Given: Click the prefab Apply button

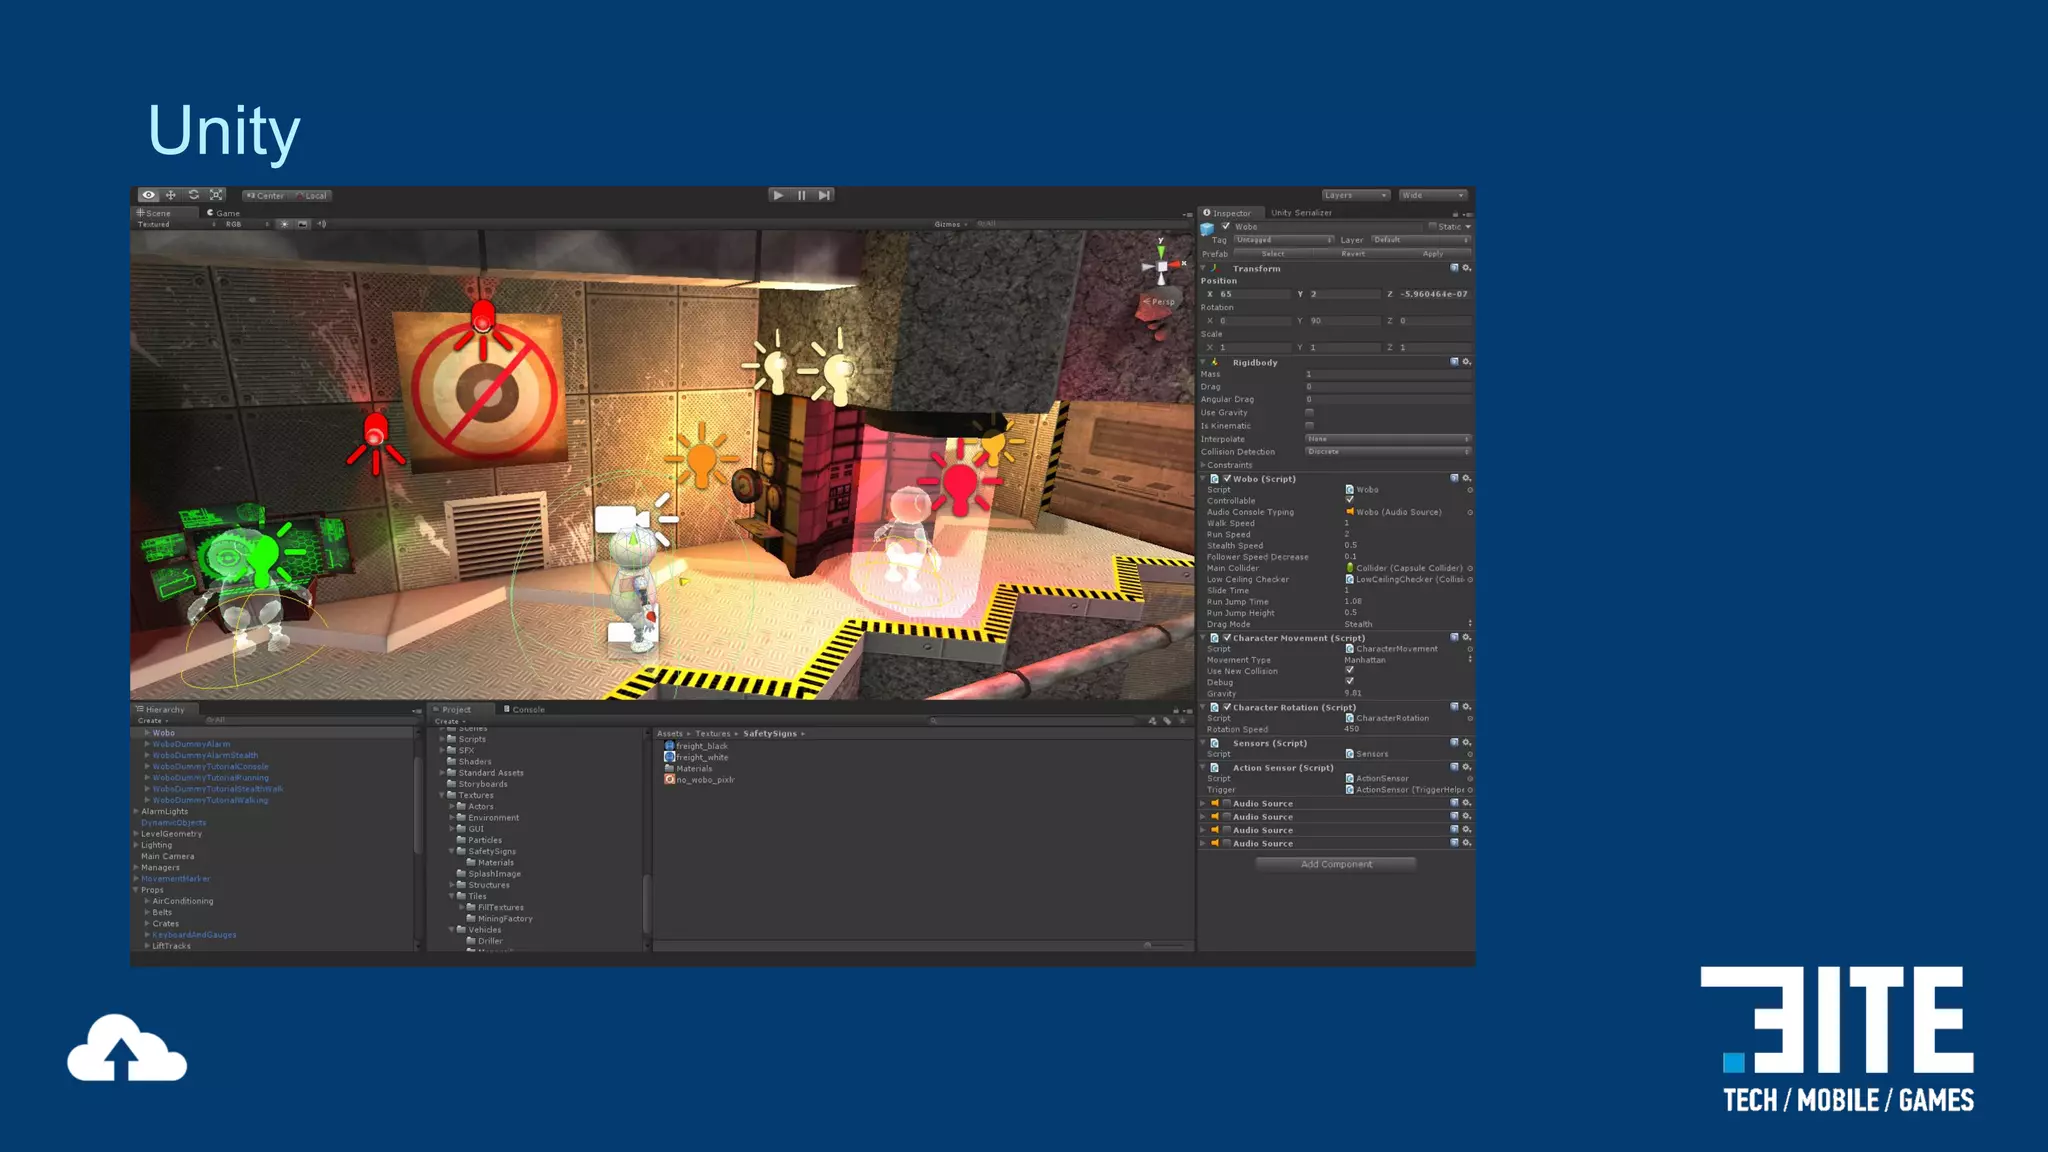Looking at the screenshot, I should pyautogui.click(x=1433, y=254).
